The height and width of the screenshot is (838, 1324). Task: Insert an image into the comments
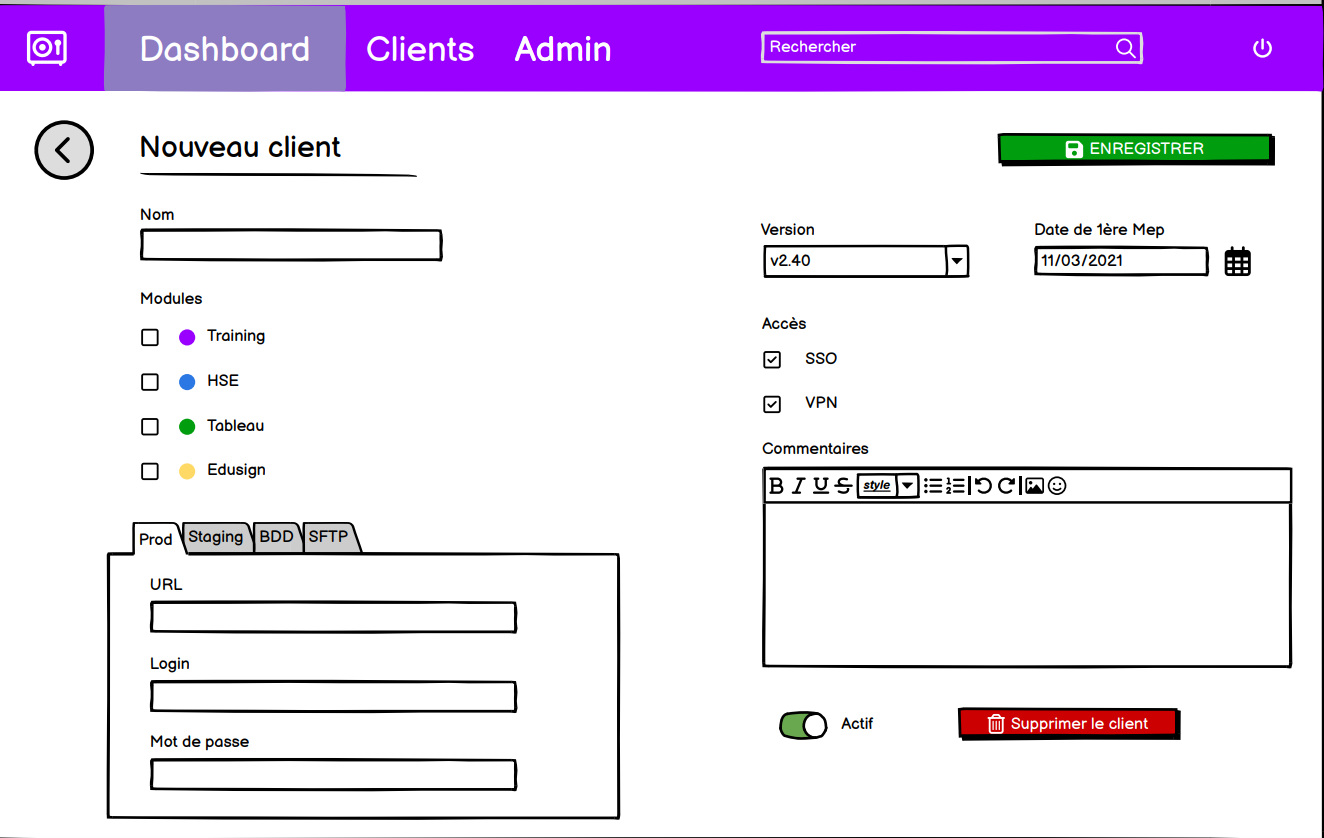[1033, 486]
